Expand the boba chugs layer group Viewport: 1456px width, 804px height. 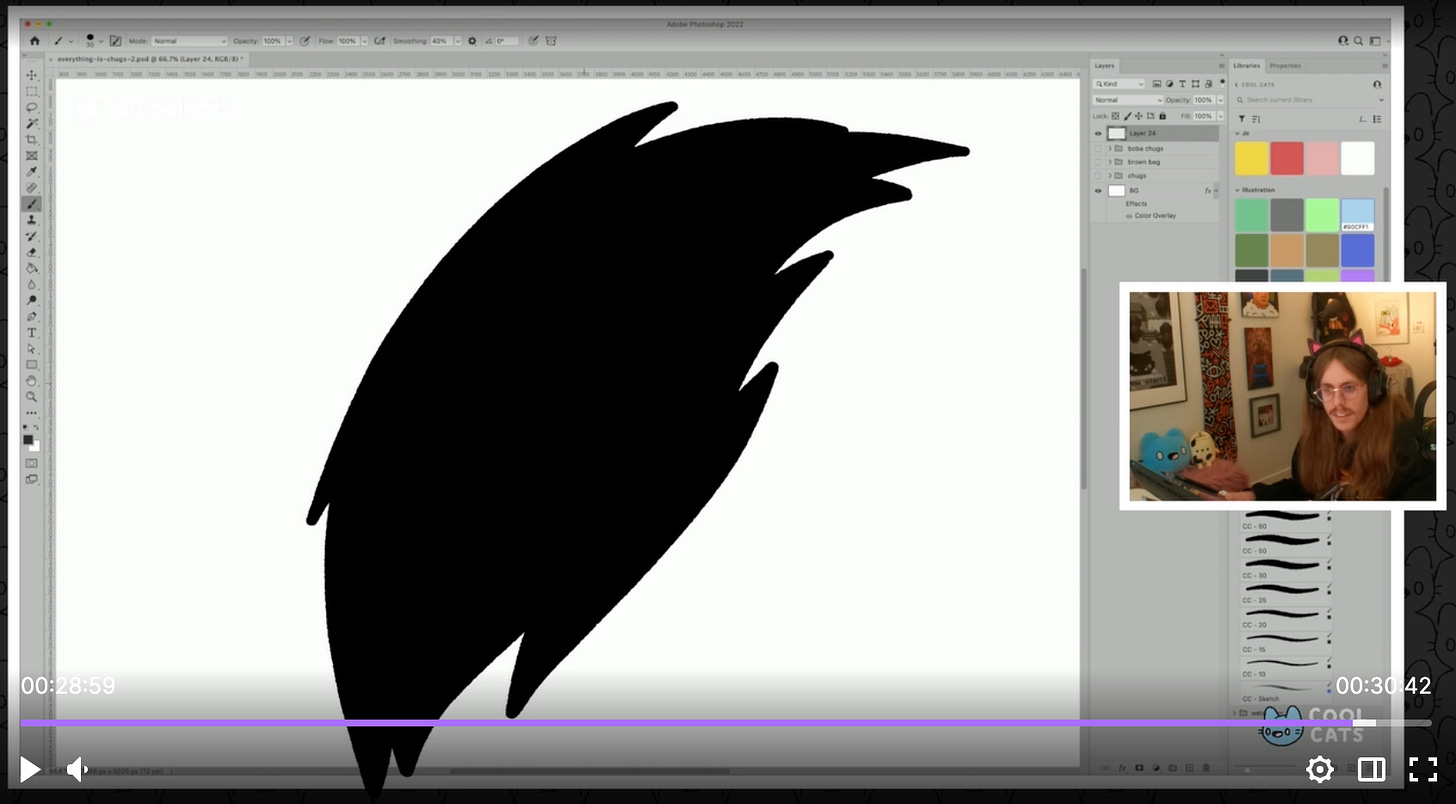tap(1110, 148)
